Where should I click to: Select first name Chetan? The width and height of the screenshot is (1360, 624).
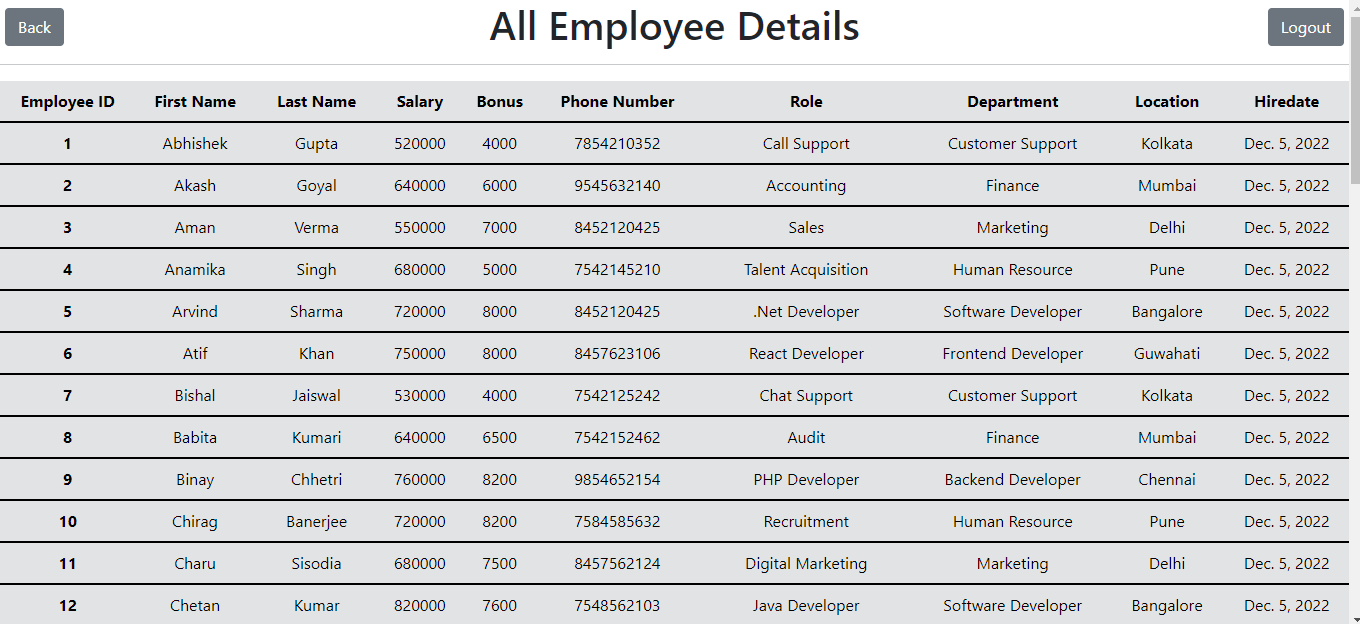point(195,606)
